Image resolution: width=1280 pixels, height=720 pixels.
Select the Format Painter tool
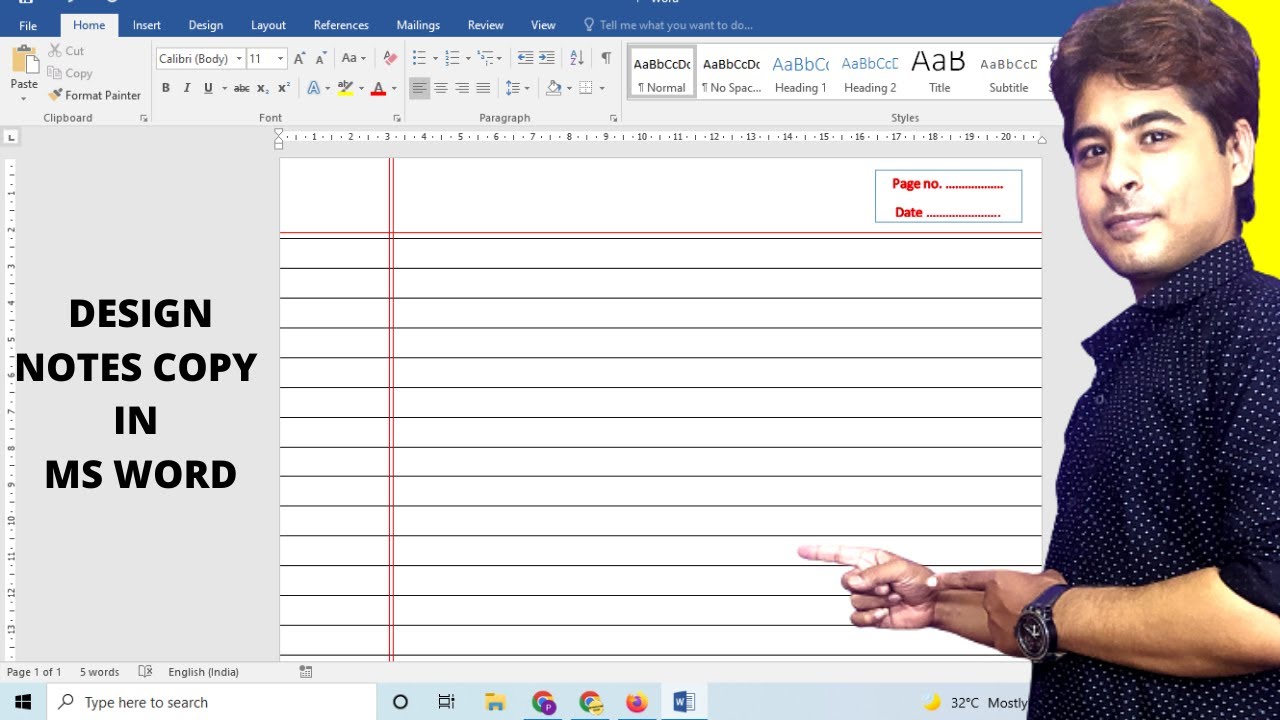95,95
